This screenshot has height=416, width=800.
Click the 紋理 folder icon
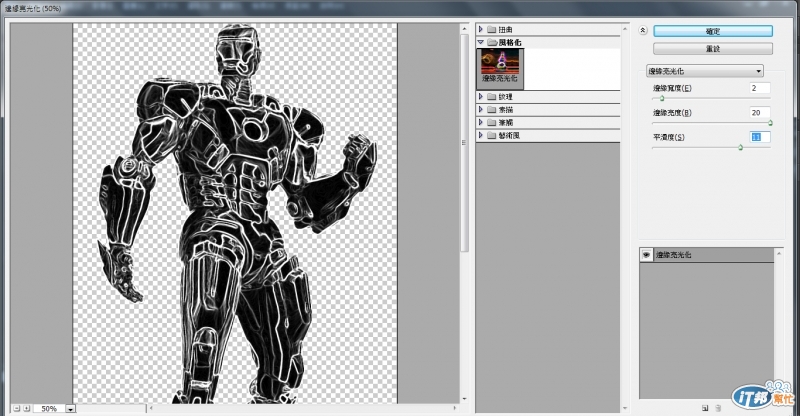point(491,96)
